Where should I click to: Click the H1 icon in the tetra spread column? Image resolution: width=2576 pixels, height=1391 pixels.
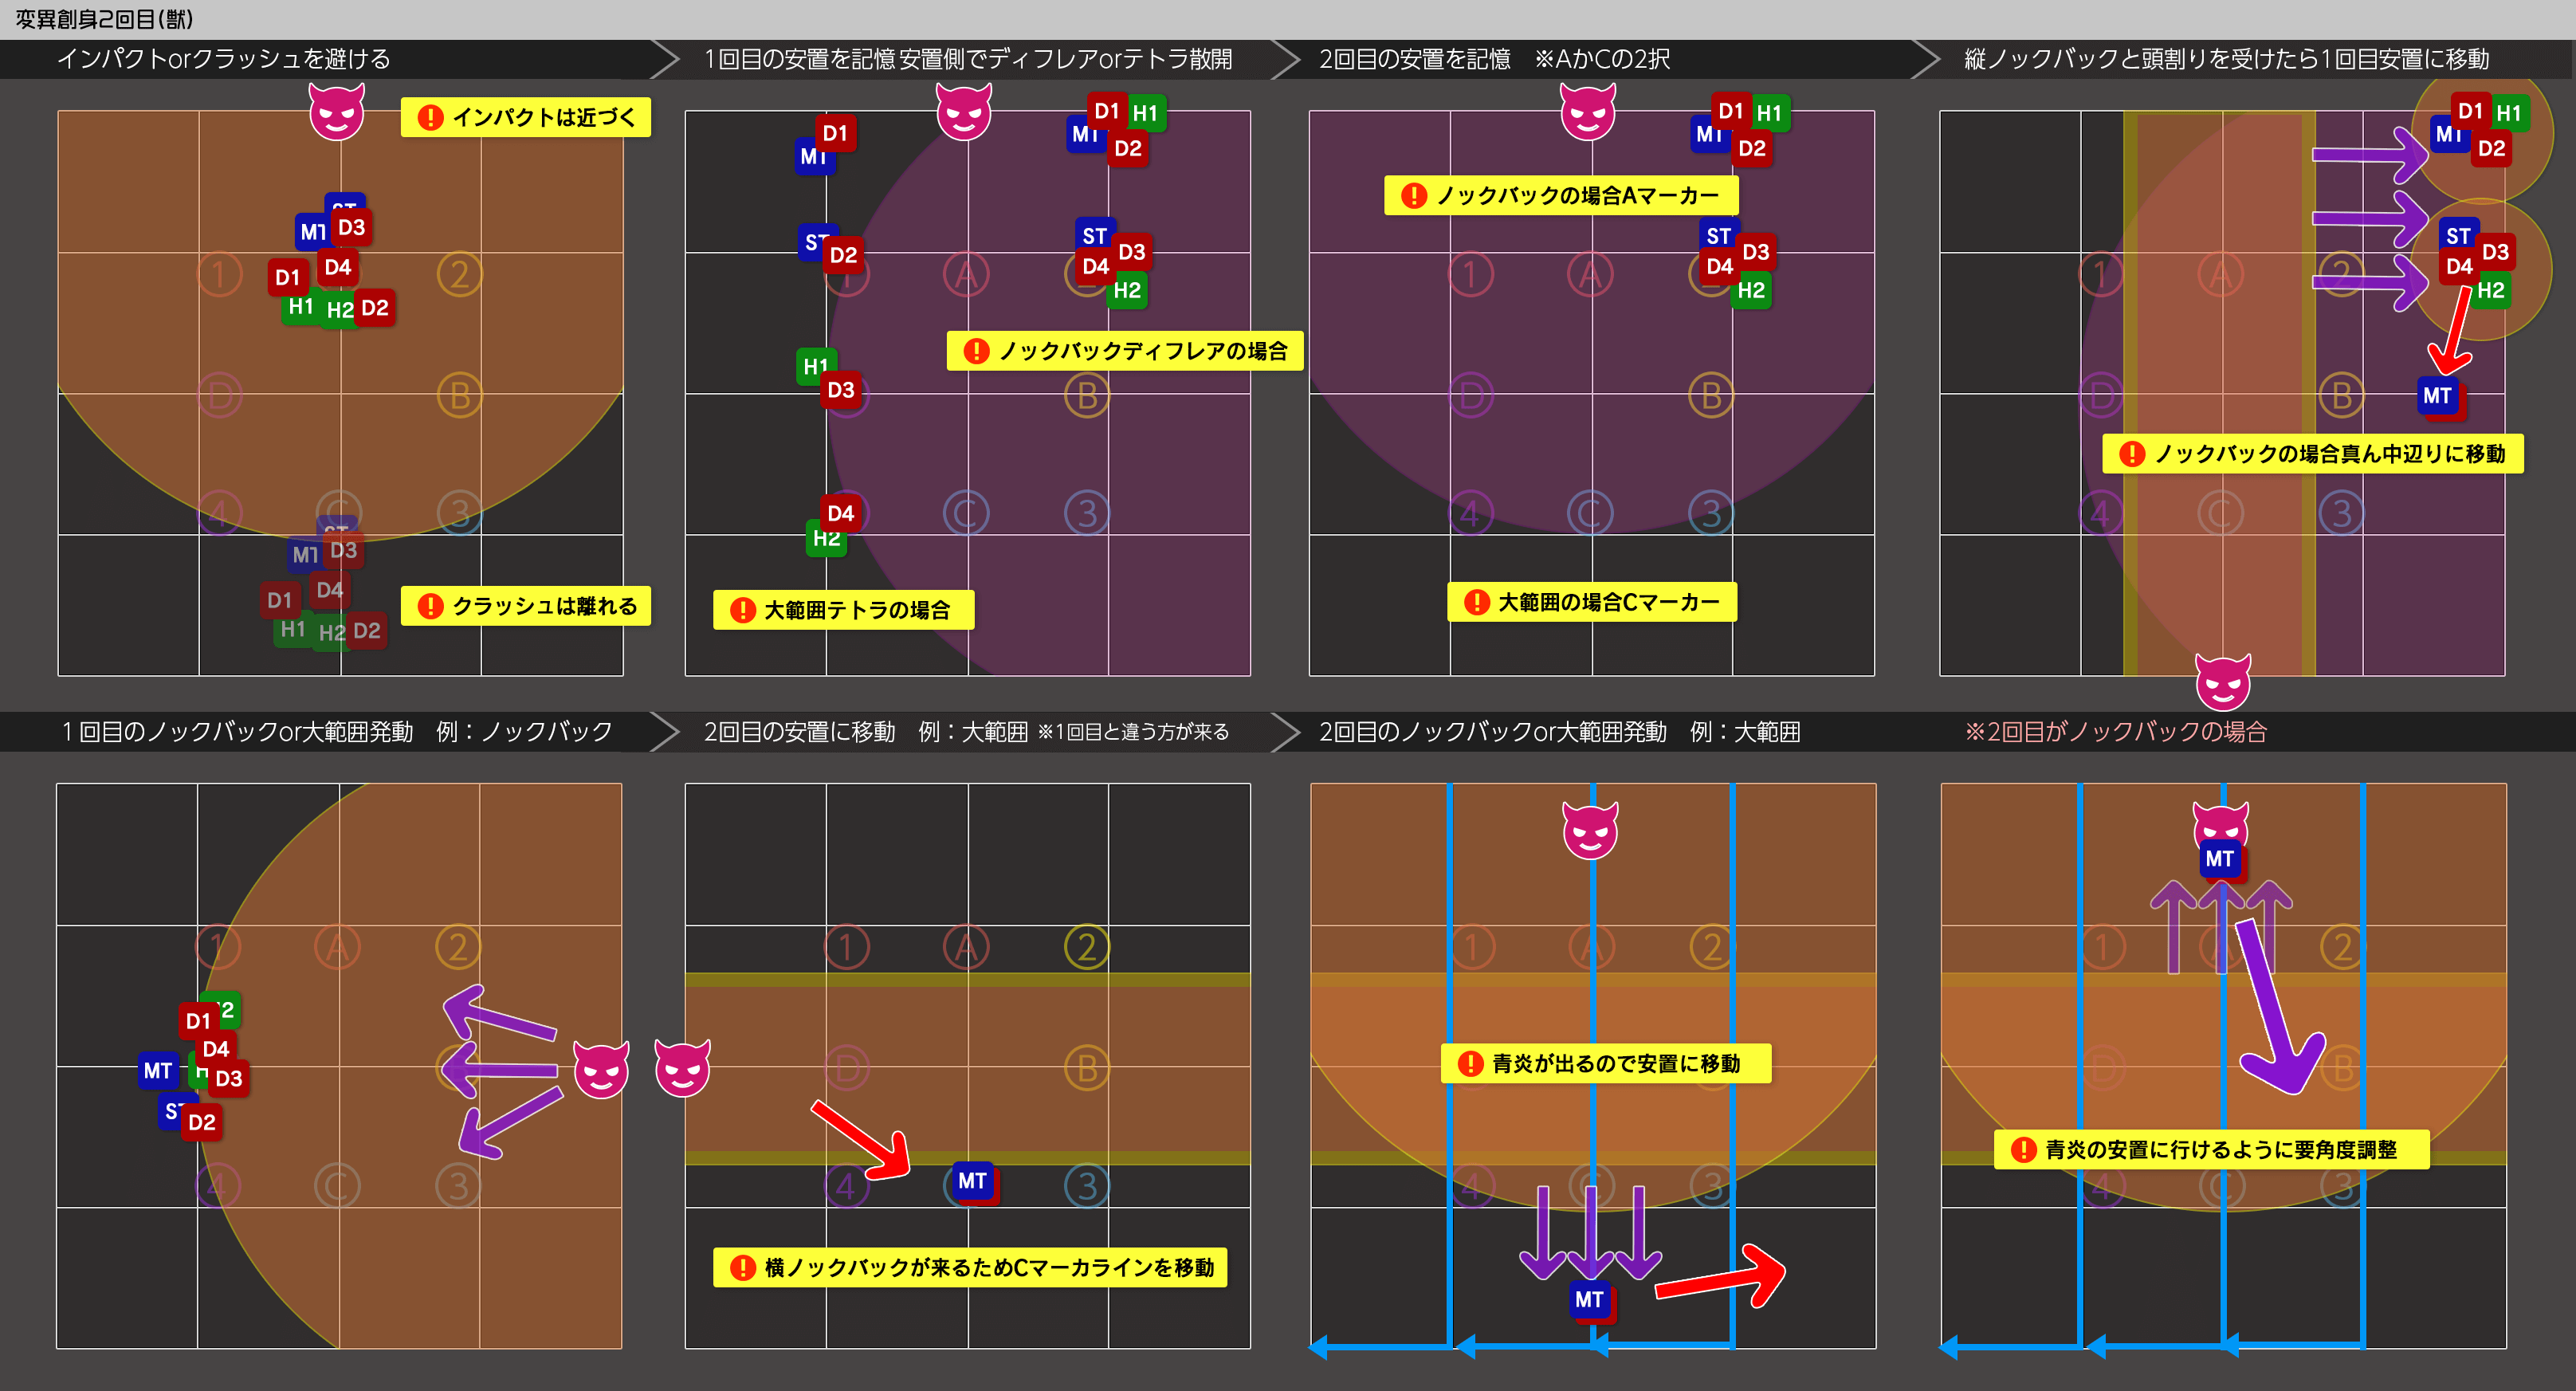pyautogui.click(x=814, y=366)
